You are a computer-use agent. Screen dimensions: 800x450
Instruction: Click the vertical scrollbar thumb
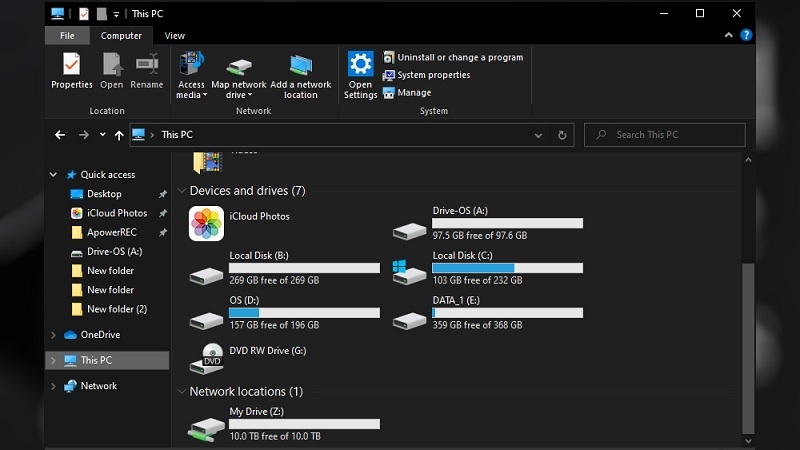[x=748, y=348]
